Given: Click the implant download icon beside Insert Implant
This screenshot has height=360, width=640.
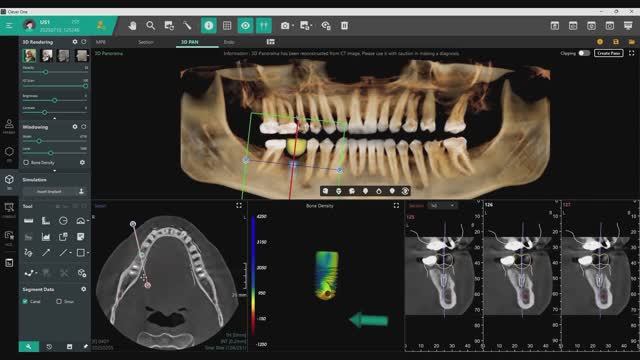Looking at the screenshot, I should [81, 191].
